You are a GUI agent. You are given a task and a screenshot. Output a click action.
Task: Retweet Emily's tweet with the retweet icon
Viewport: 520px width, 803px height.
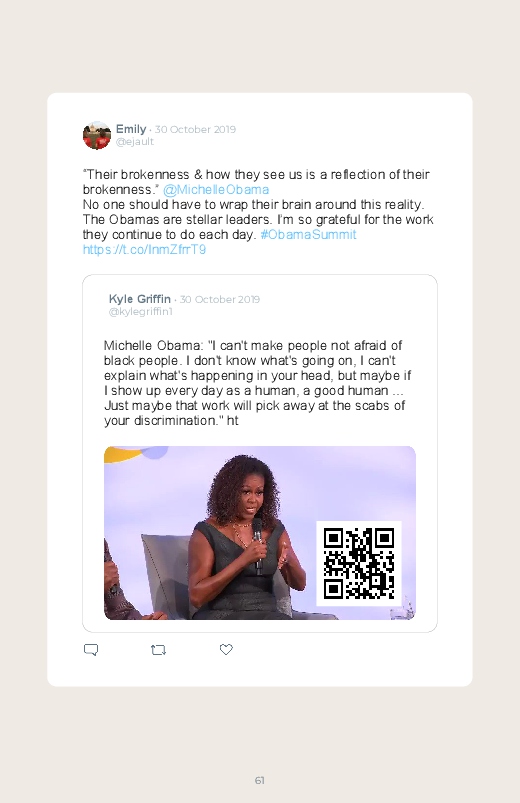[158, 649]
